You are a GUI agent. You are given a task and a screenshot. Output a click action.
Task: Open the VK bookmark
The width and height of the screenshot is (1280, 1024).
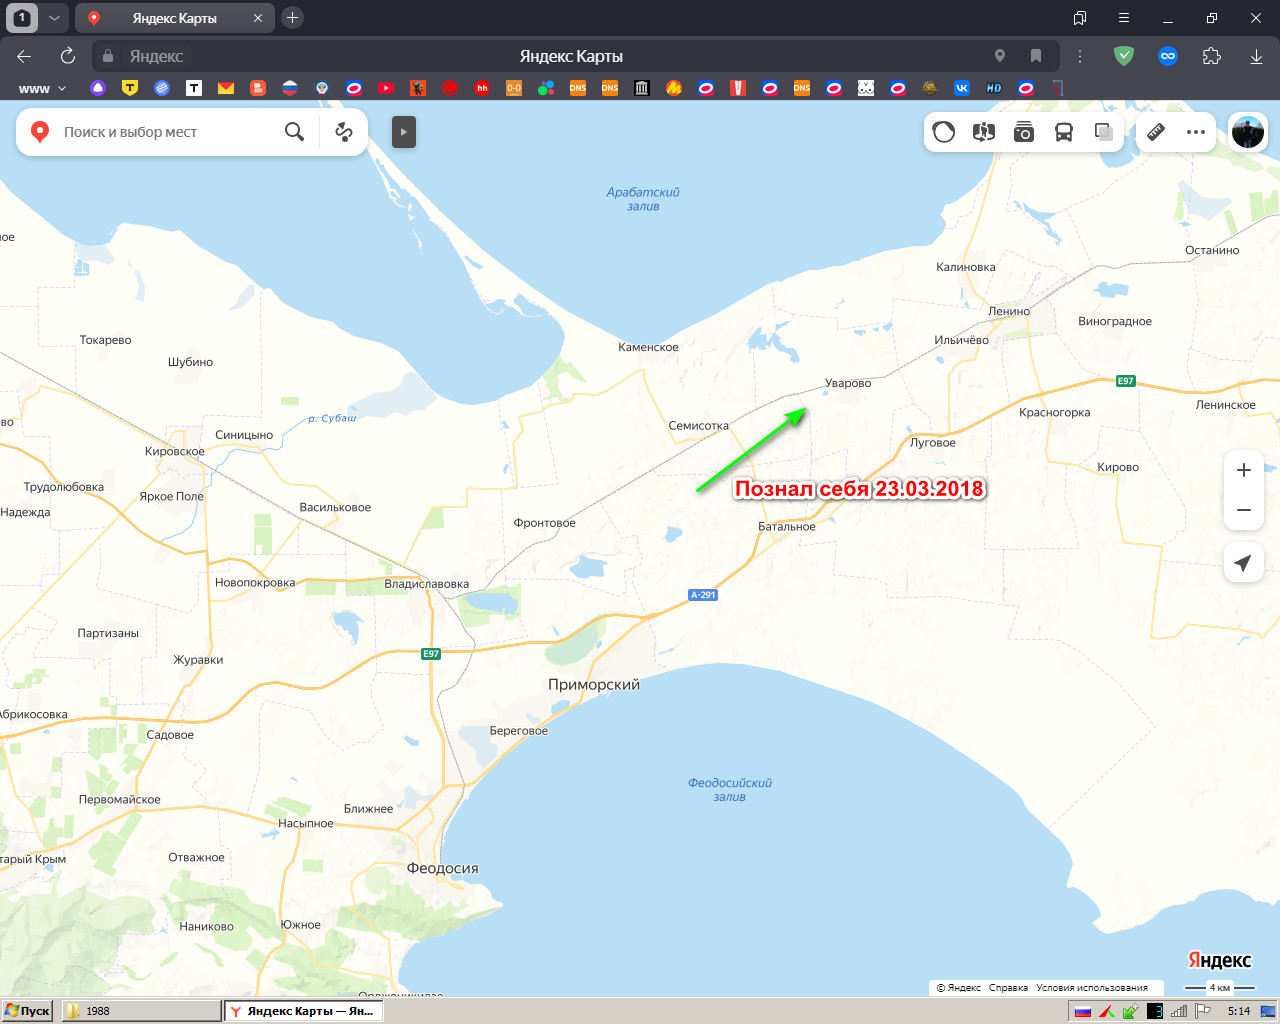click(962, 88)
